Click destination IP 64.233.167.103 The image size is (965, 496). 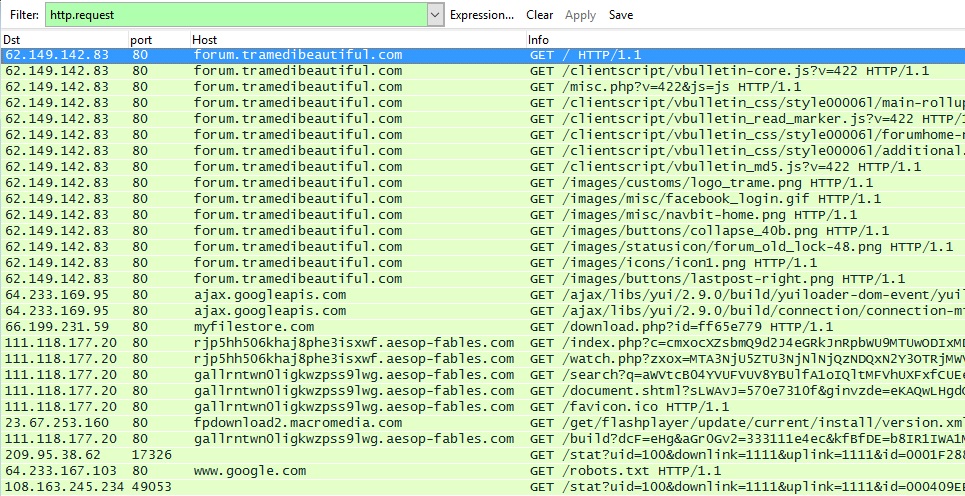(60, 471)
